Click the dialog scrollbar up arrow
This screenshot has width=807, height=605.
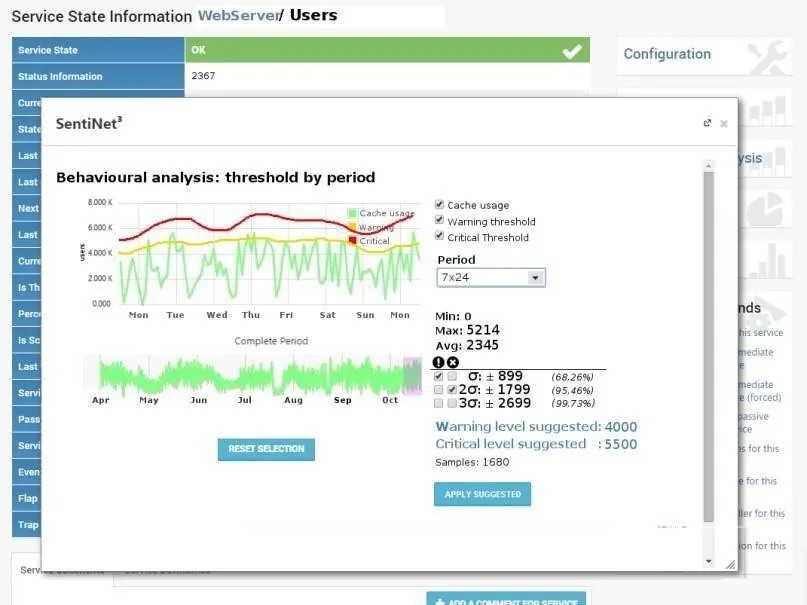click(x=709, y=166)
